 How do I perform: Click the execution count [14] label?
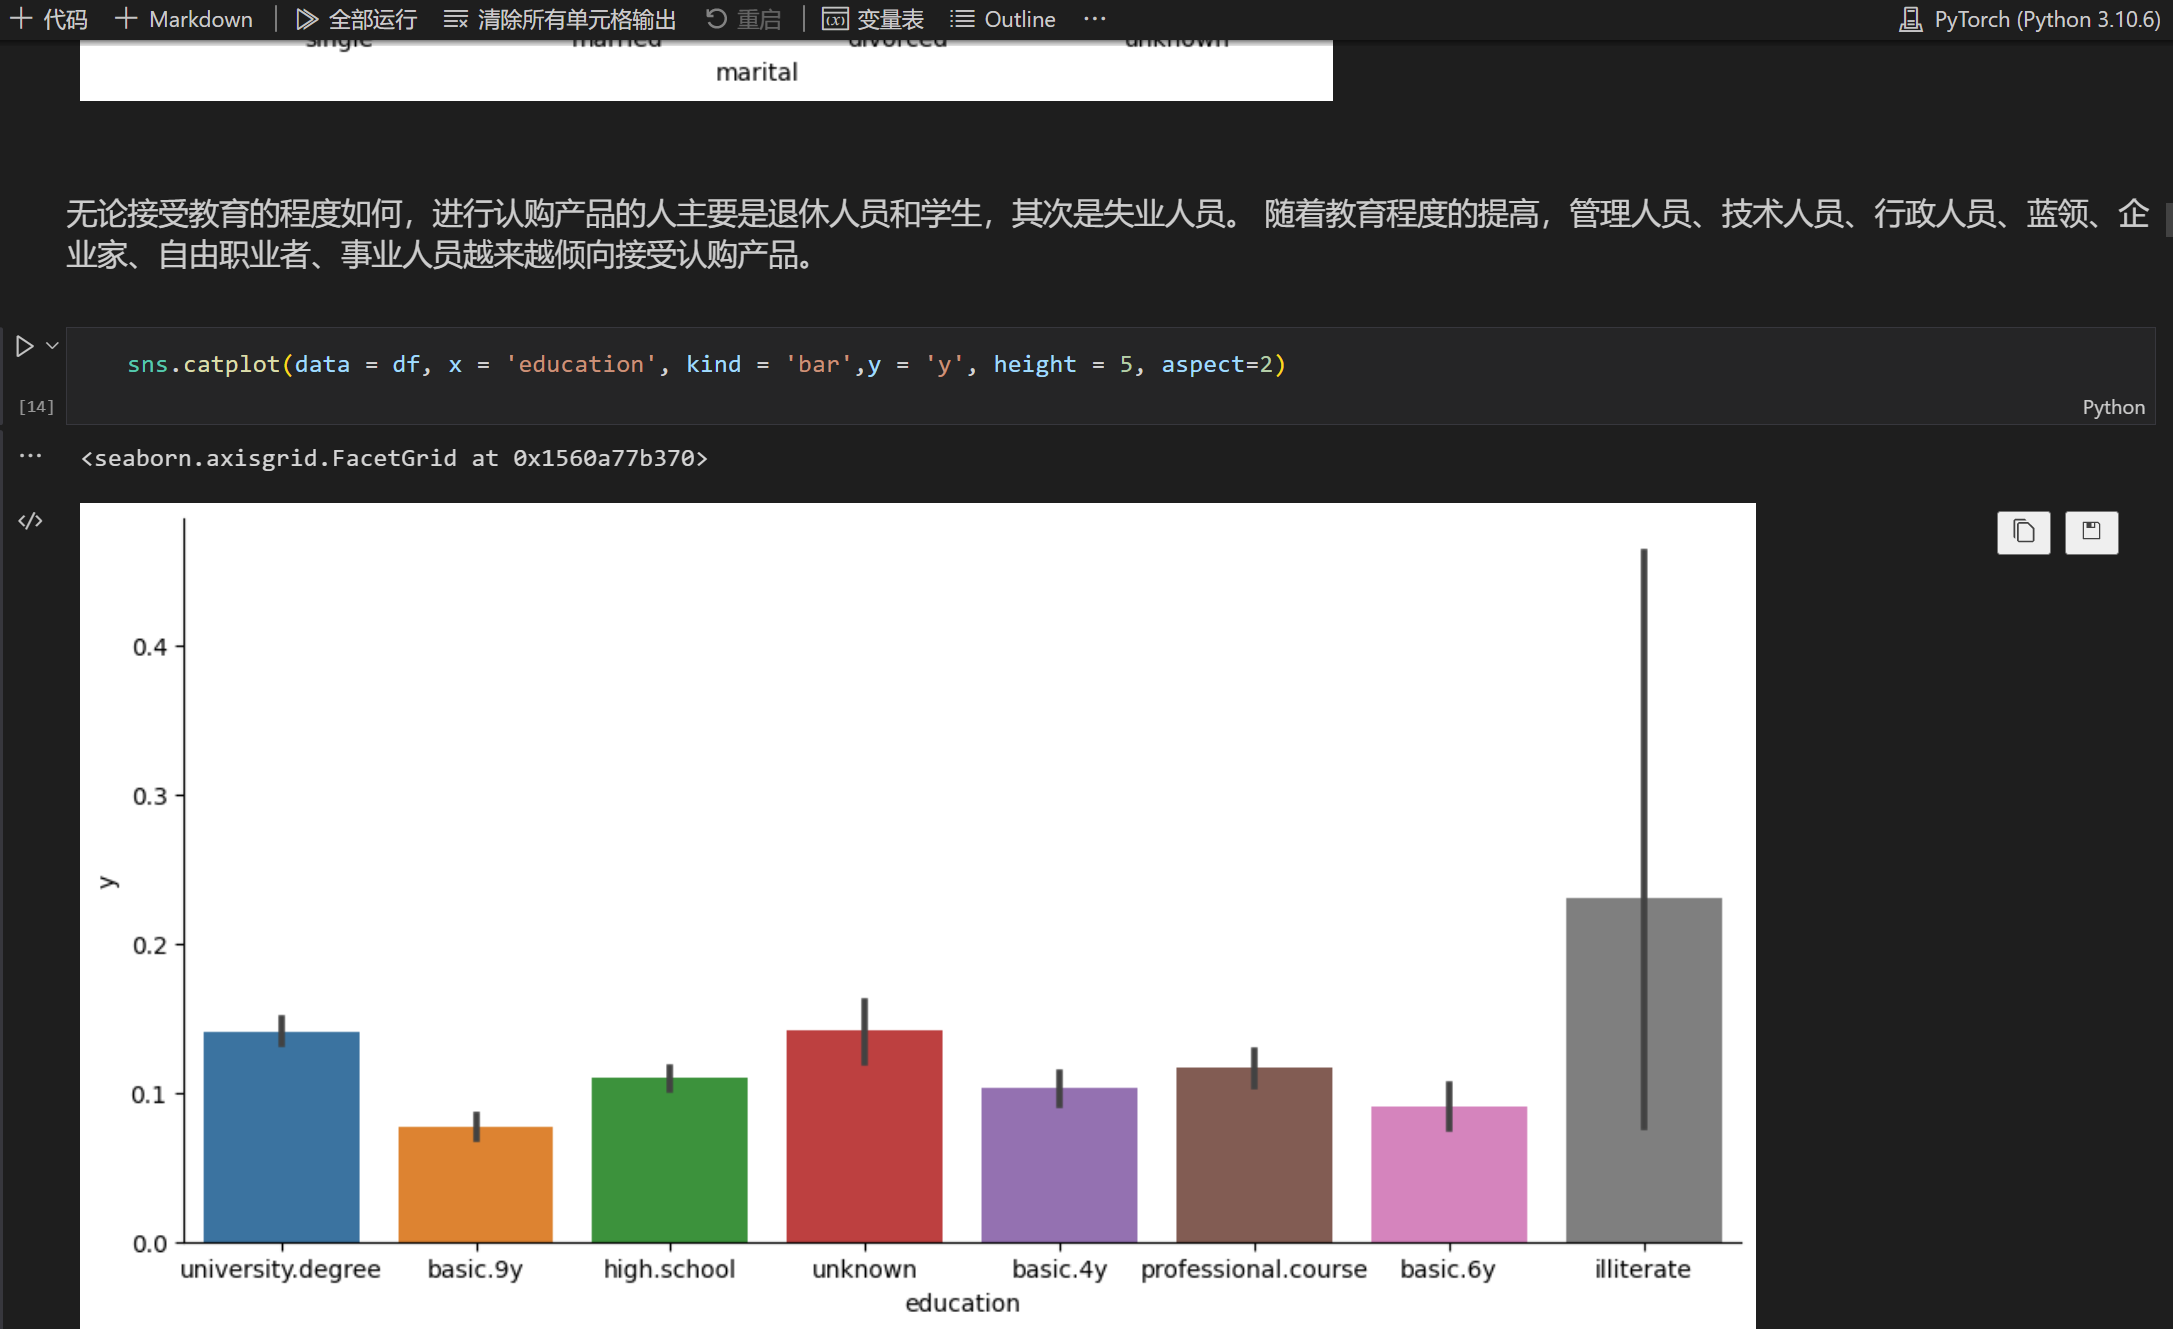[x=36, y=406]
